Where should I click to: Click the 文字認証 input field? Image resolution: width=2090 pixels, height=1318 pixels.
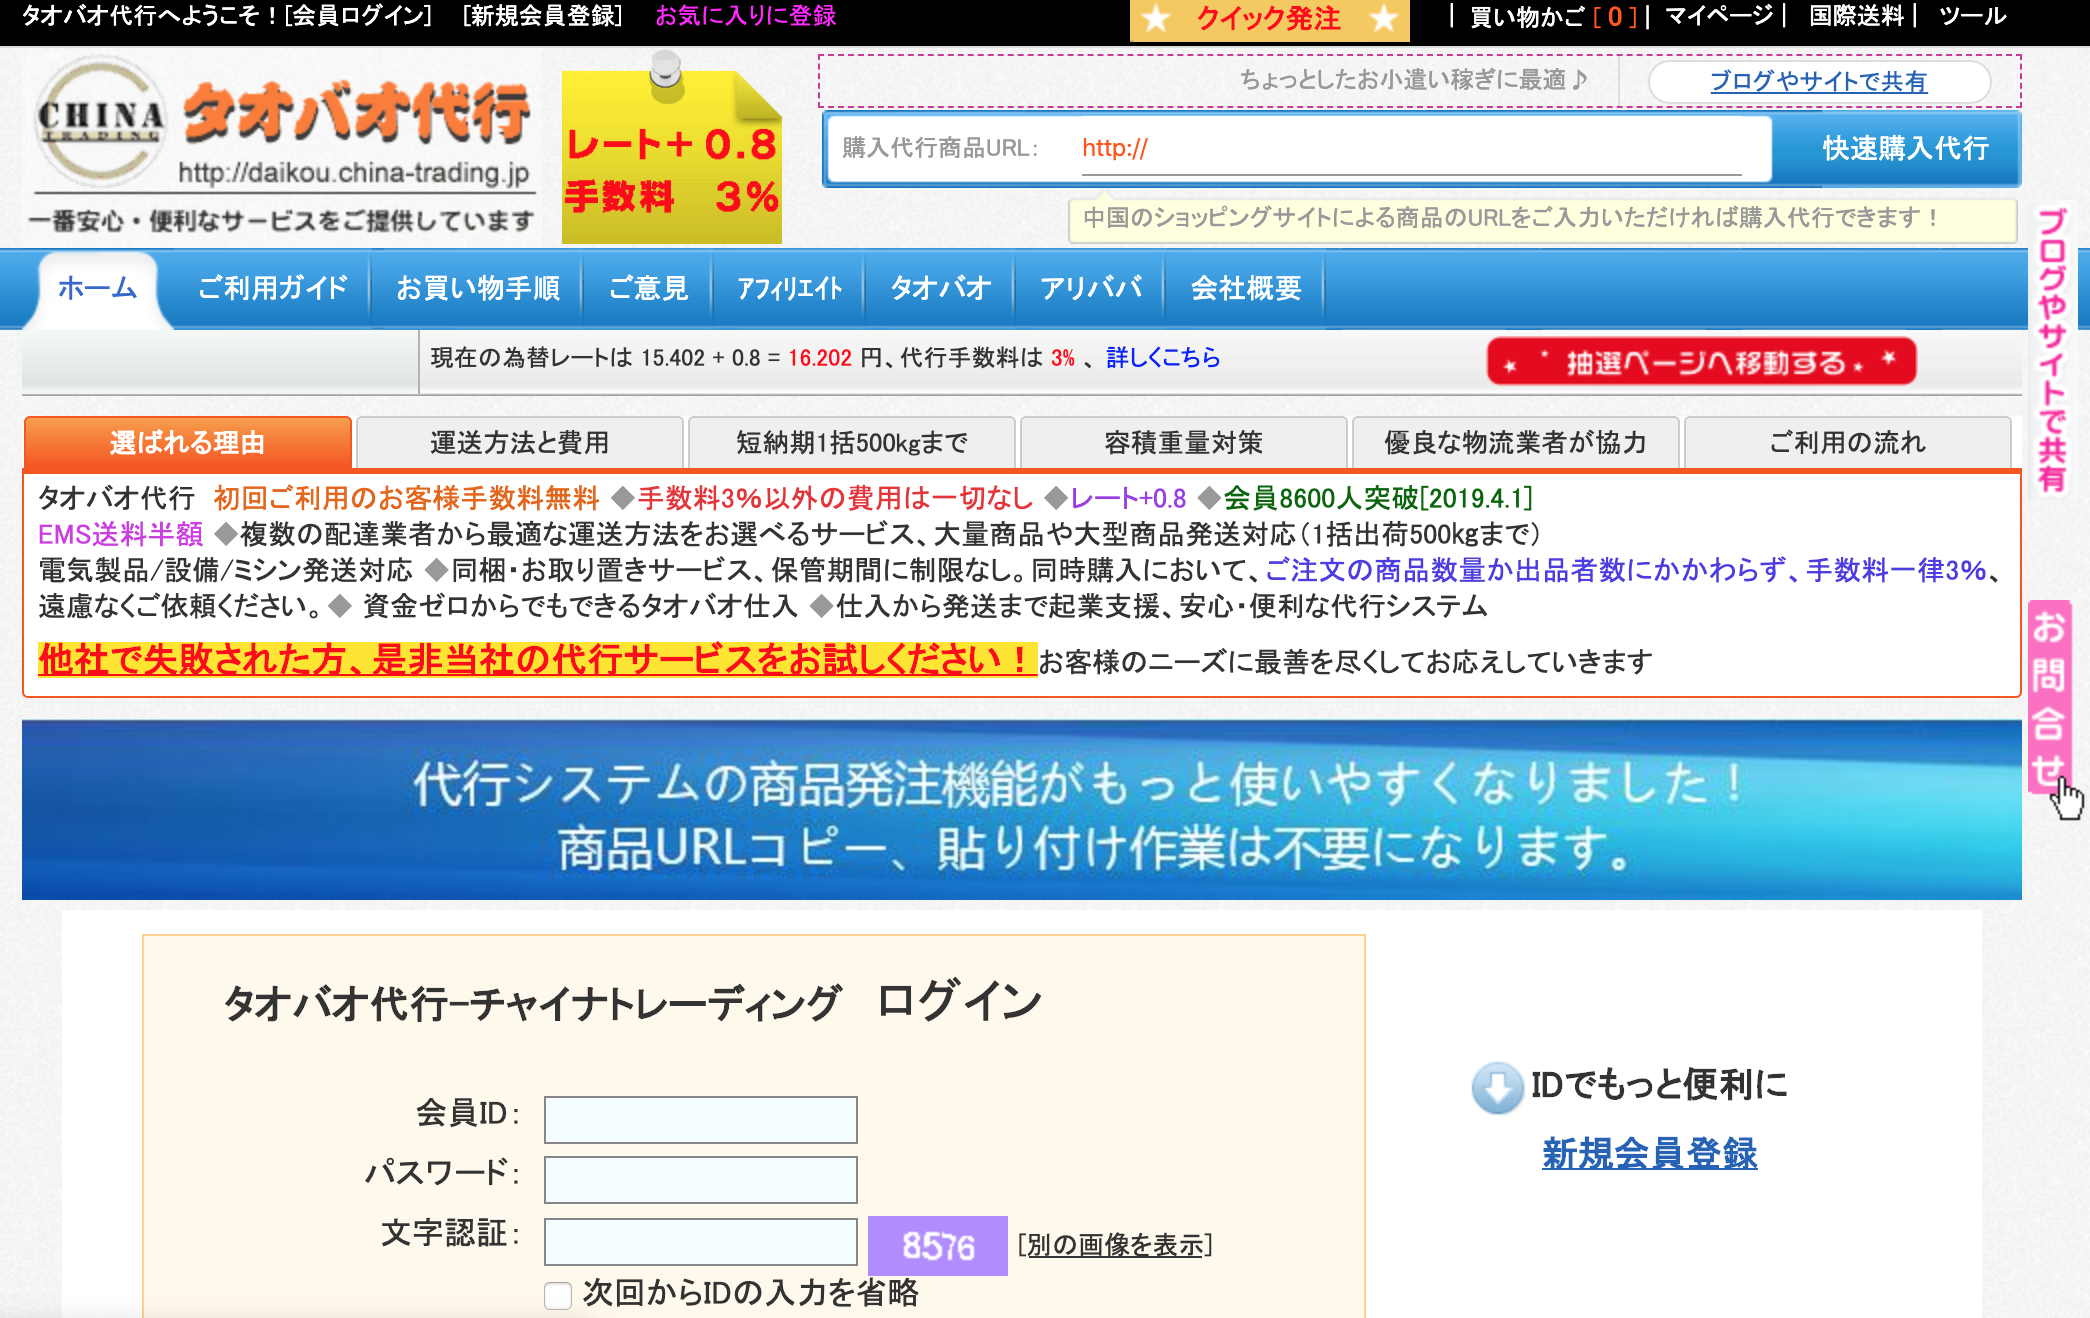click(x=700, y=1241)
